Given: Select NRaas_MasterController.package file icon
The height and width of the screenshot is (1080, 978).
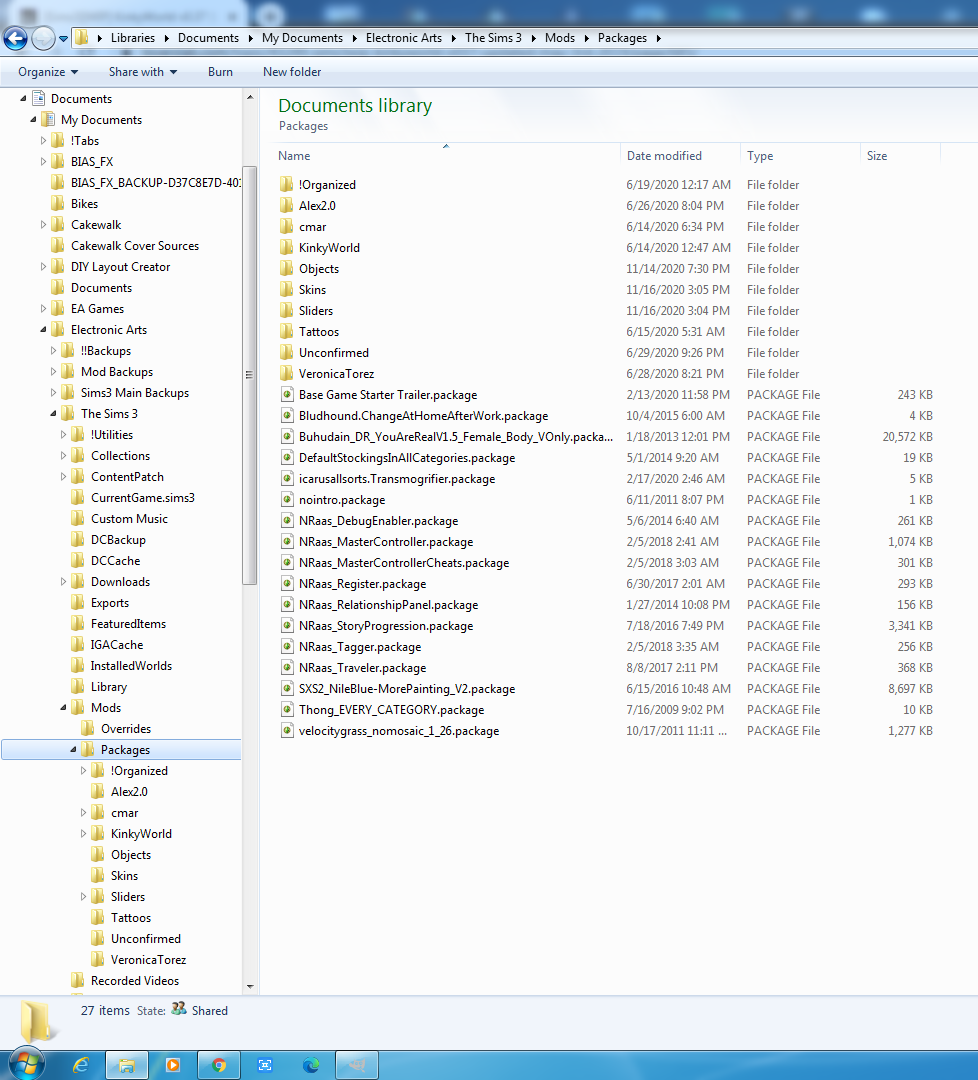Looking at the screenshot, I should pyautogui.click(x=287, y=542).
